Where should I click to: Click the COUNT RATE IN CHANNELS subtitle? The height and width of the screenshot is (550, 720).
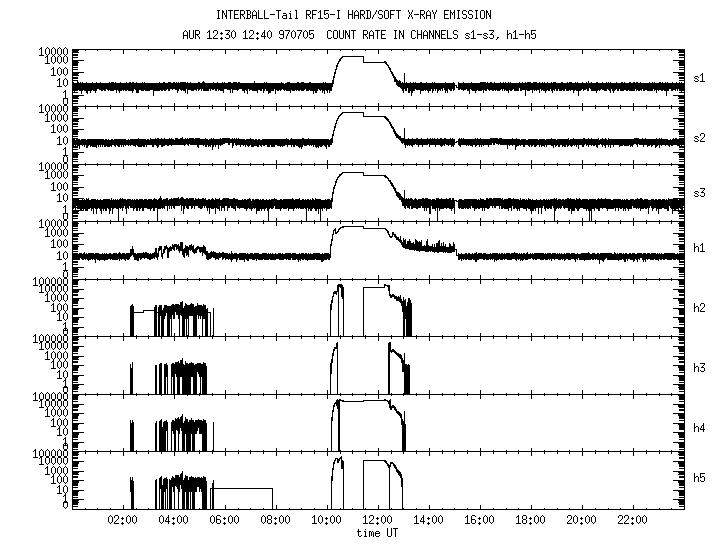click(393, 35)
